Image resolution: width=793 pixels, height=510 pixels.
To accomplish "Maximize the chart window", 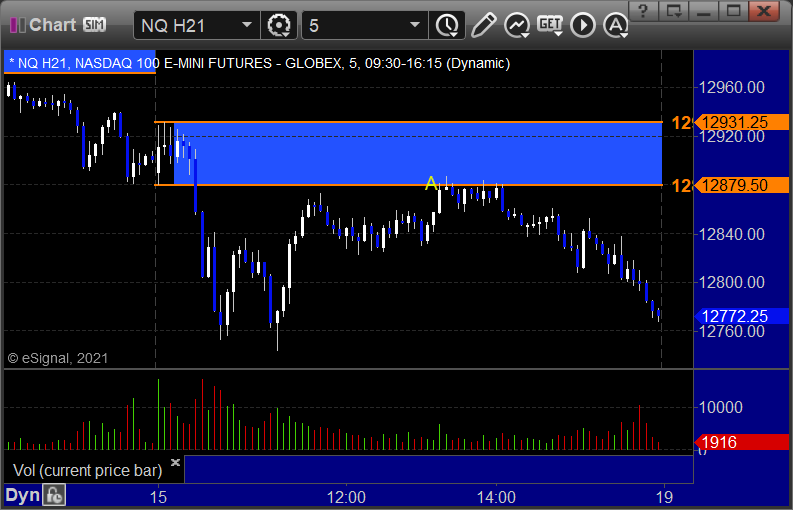I will point(733,10).
